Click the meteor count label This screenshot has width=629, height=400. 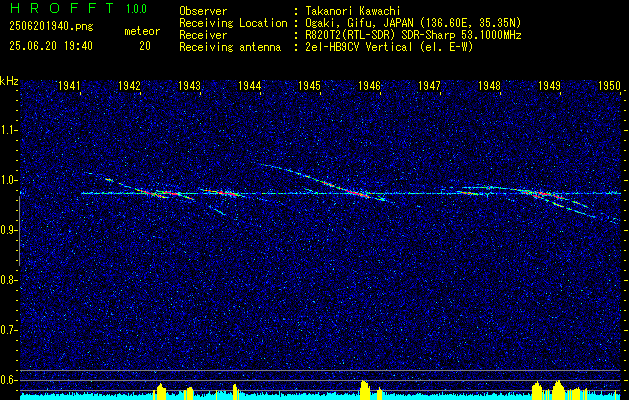[142, 31]
